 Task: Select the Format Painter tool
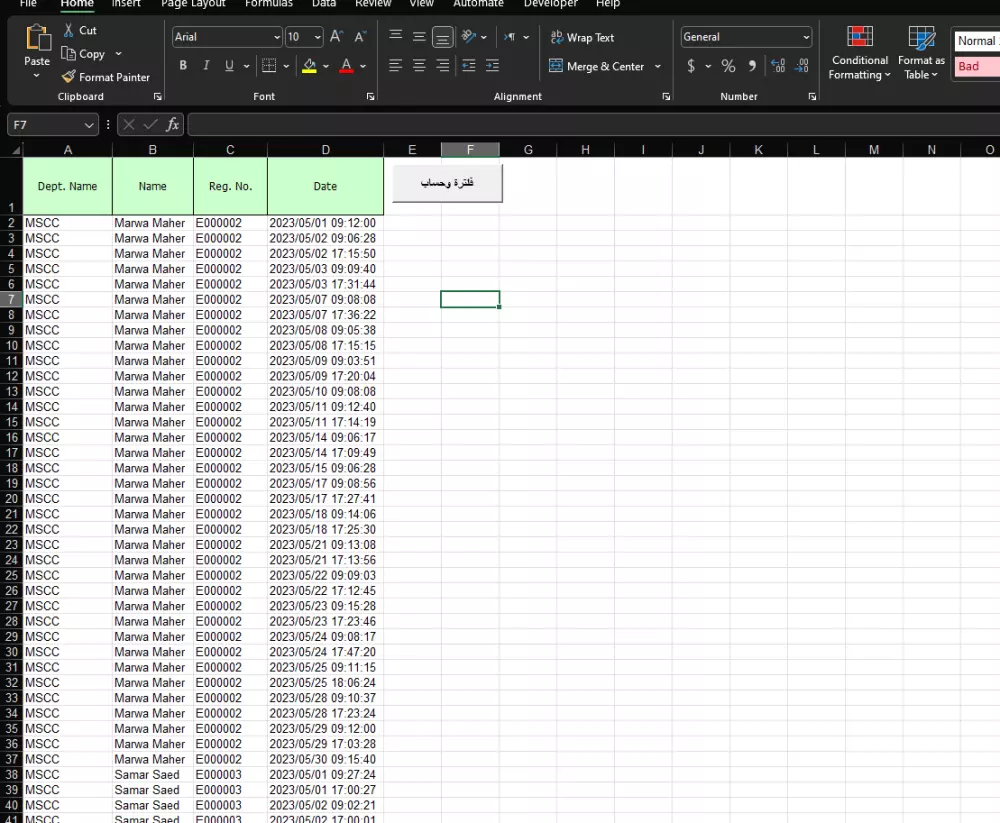(107, 77)
